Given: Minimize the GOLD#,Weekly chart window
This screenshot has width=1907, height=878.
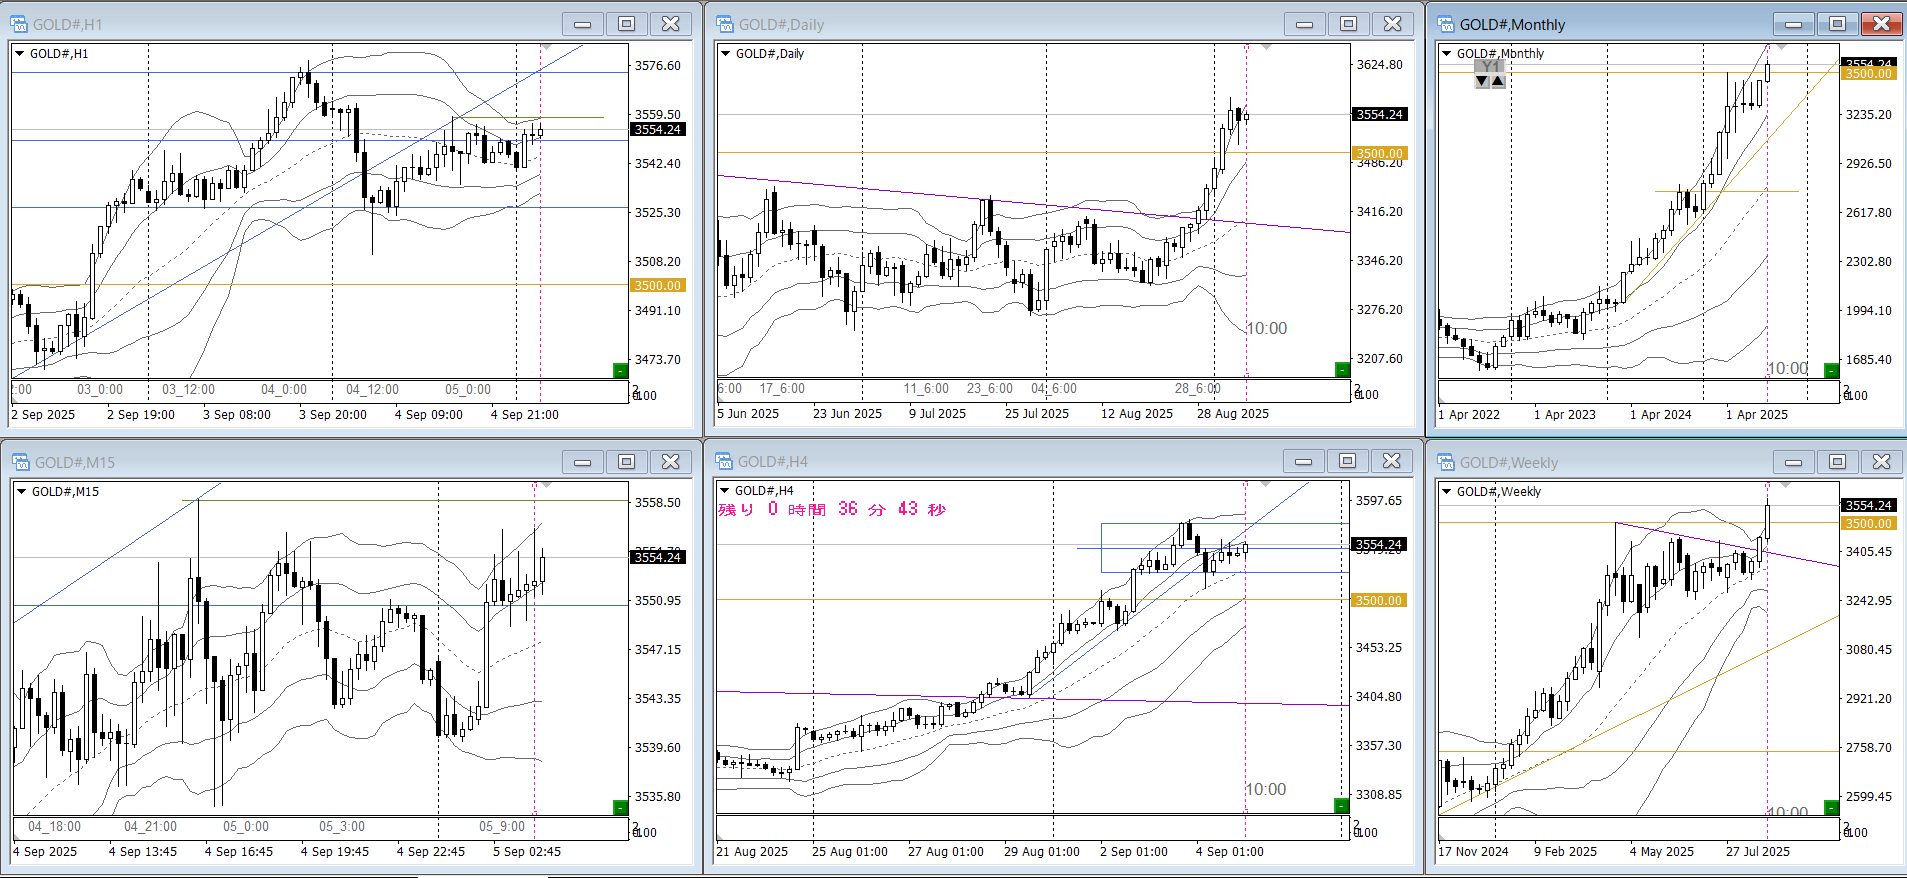Looking at the screenshot, I should pyautogui.click(x=1793, y=462).
